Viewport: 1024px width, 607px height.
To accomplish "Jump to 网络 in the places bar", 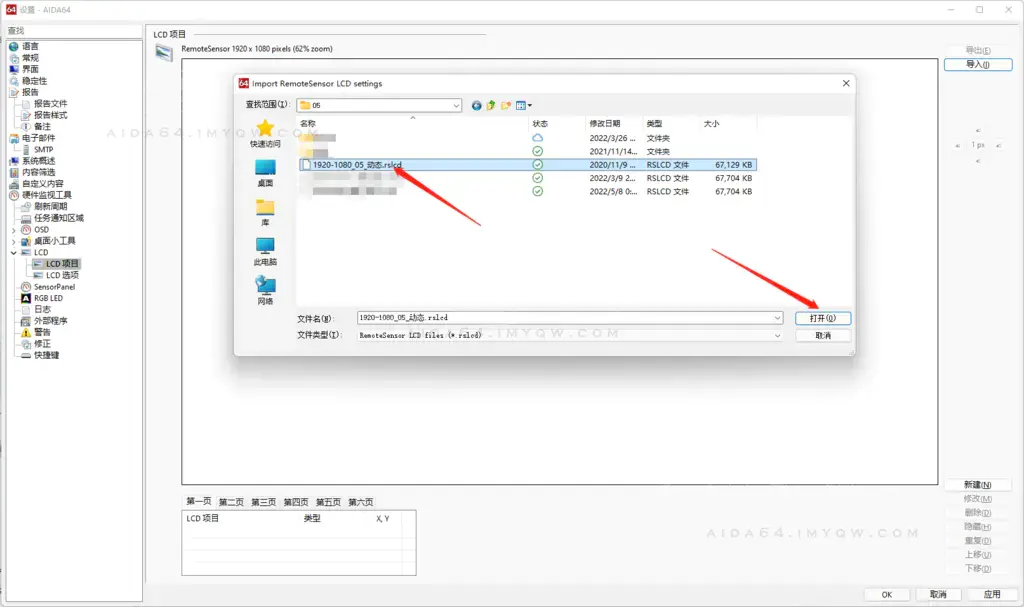I will [x=265, y=291].
